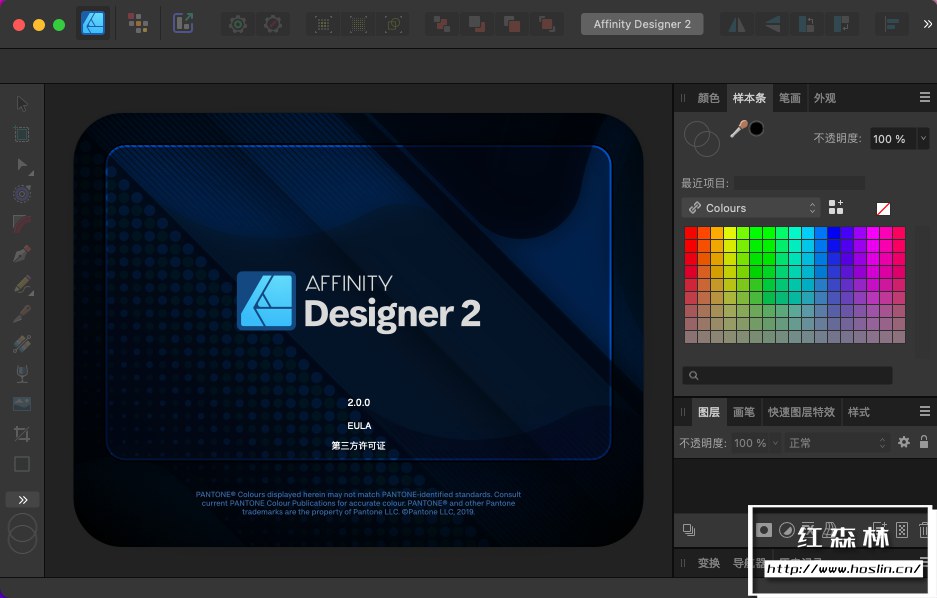Image resolution: width=937 pixels, height=598 pixels.
Task: Switch to the 图层 tab
Action: (x=709, y=412)
